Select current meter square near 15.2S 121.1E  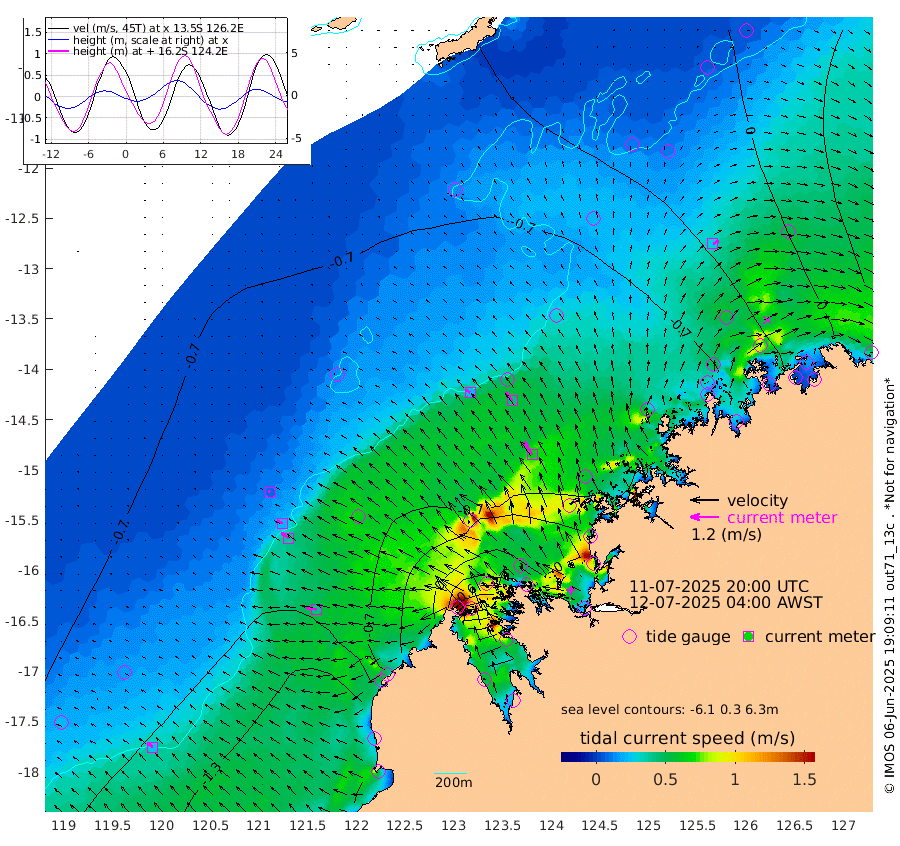click(270, 492)
